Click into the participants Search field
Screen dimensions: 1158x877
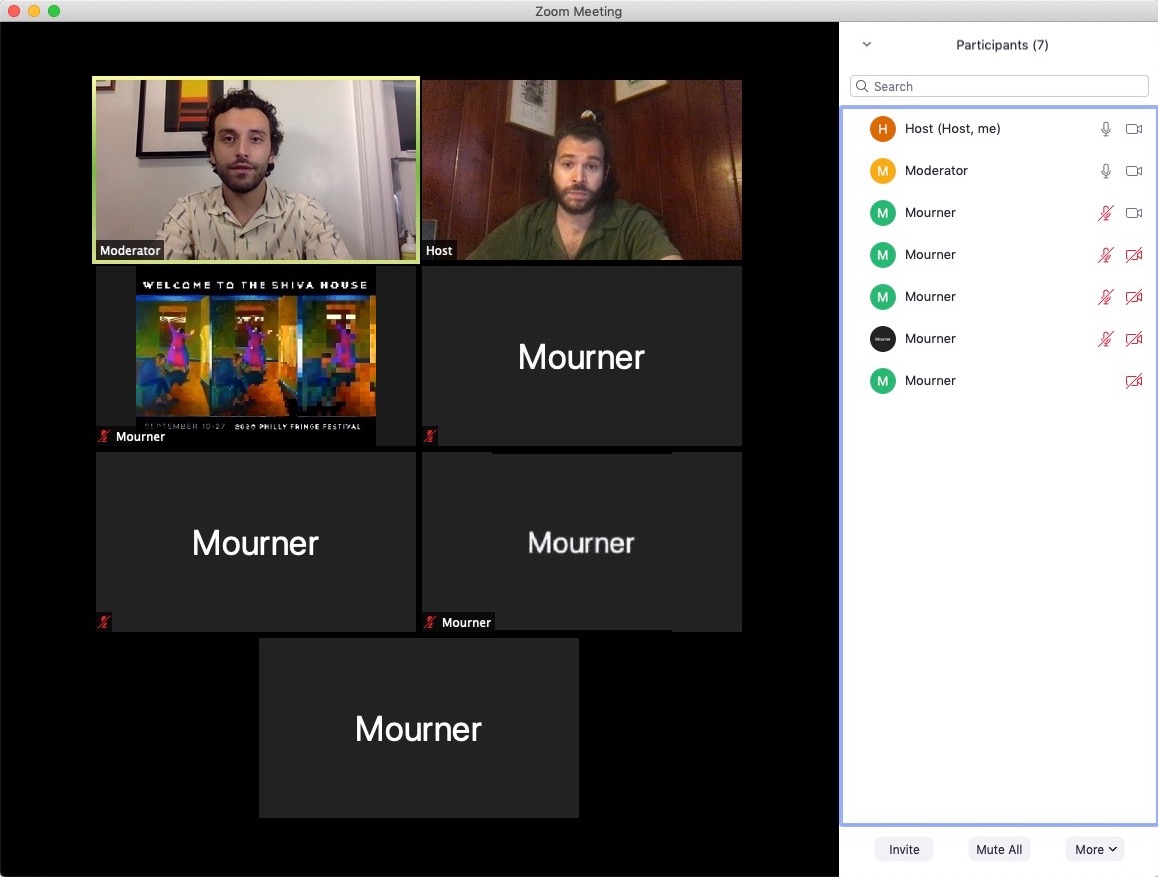(999, 86)
